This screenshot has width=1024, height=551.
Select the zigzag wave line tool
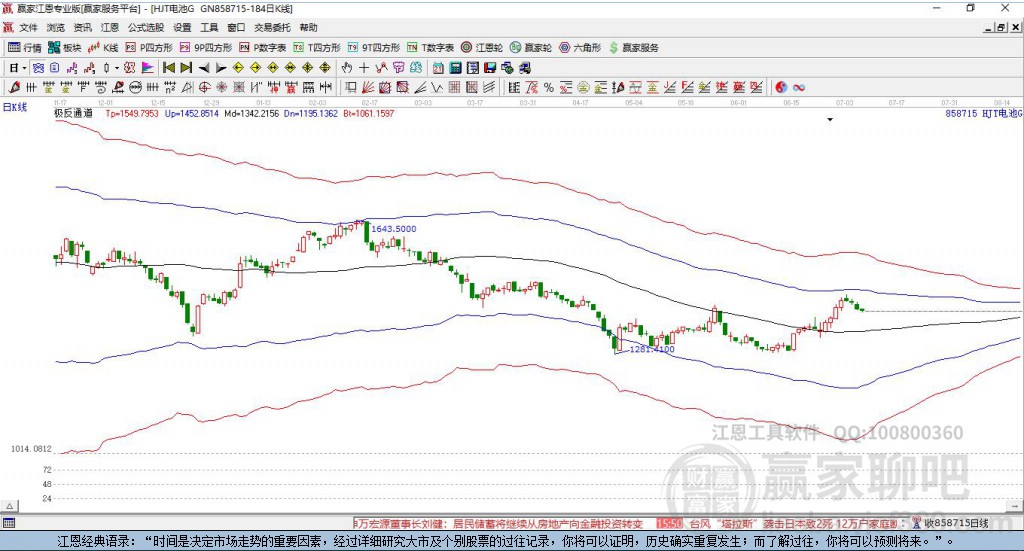coord(437,87)
